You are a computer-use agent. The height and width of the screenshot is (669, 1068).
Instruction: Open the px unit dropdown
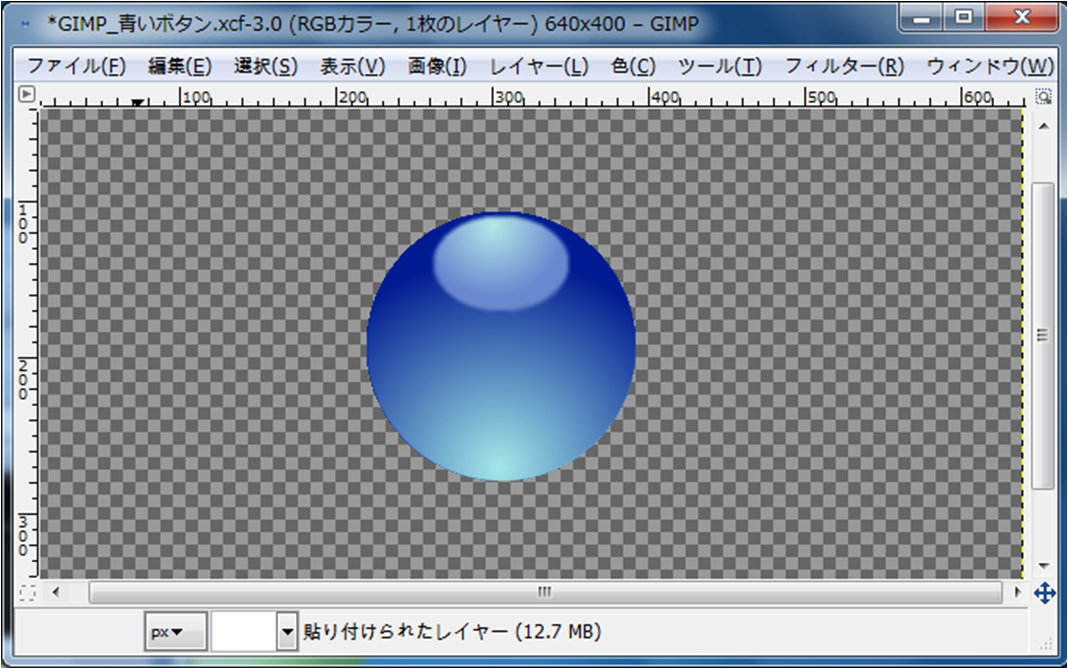pyautogui.click(x=175, y=632)
